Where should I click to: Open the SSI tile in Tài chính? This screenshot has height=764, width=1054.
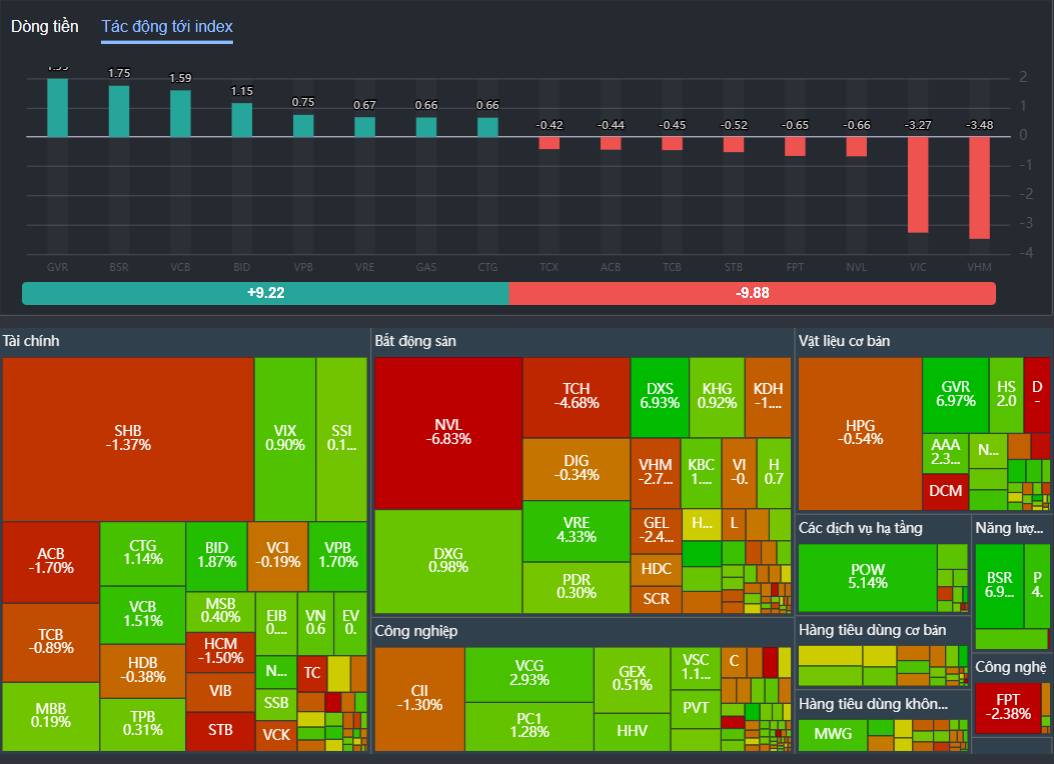point(341,439)
